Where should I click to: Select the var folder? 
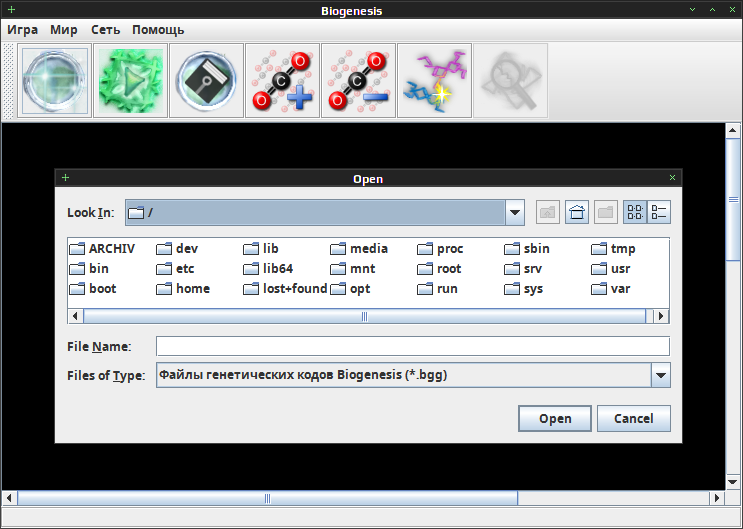611,289
